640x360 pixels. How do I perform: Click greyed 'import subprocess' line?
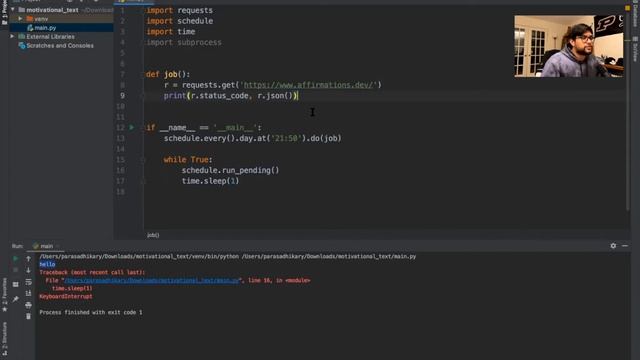pyautogui.click(x=184, y=42)
